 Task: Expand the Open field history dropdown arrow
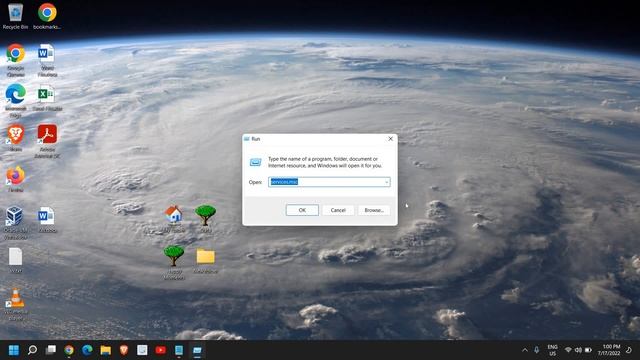pos(387,182)
